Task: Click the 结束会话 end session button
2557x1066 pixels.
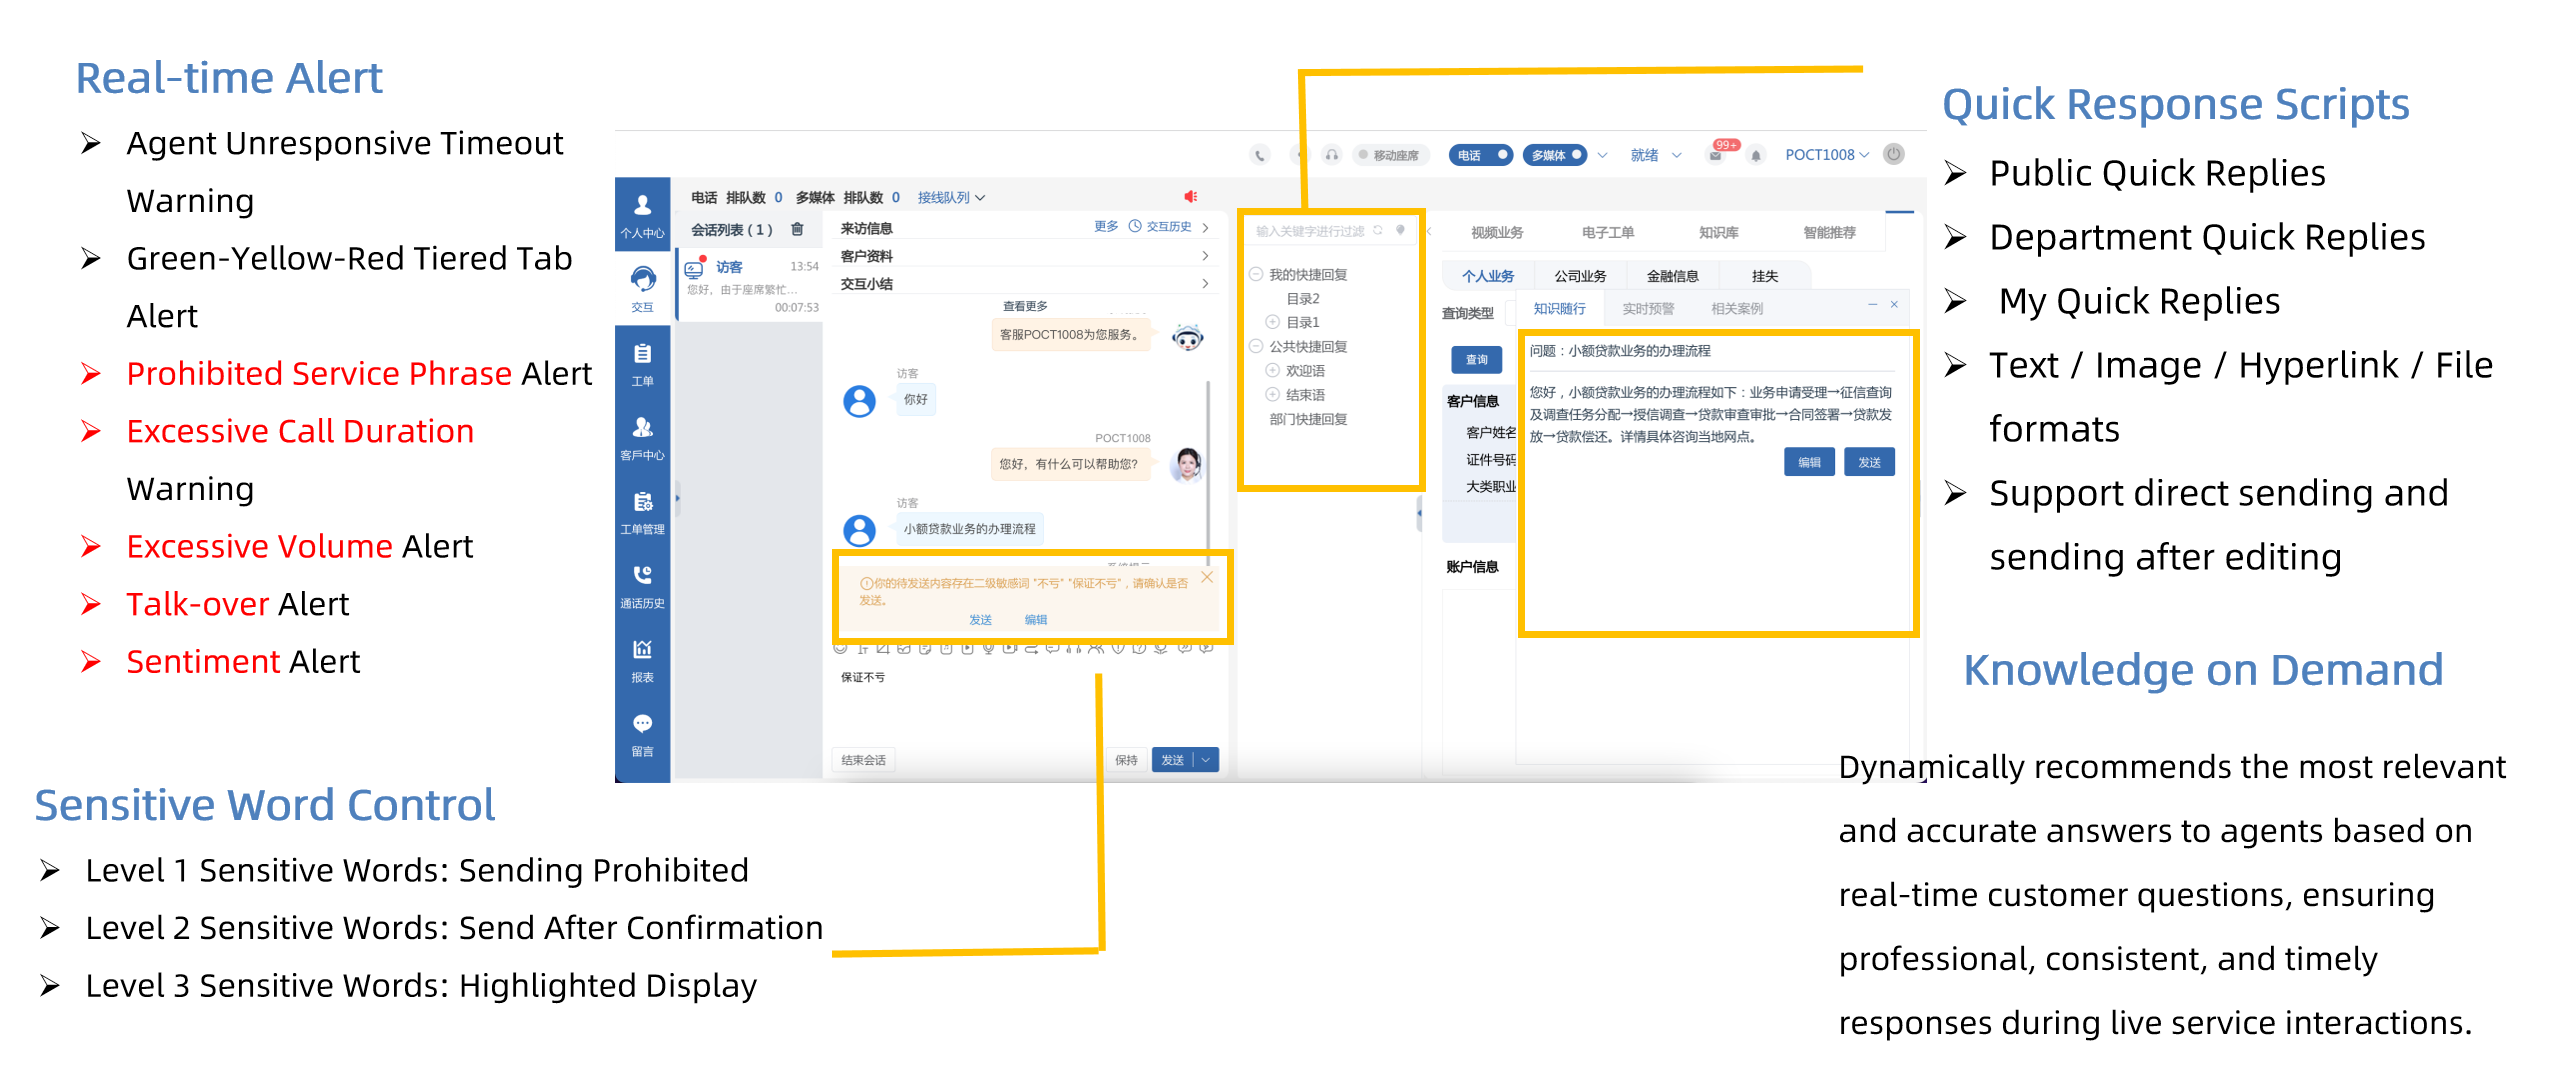Action: (863, 760)
